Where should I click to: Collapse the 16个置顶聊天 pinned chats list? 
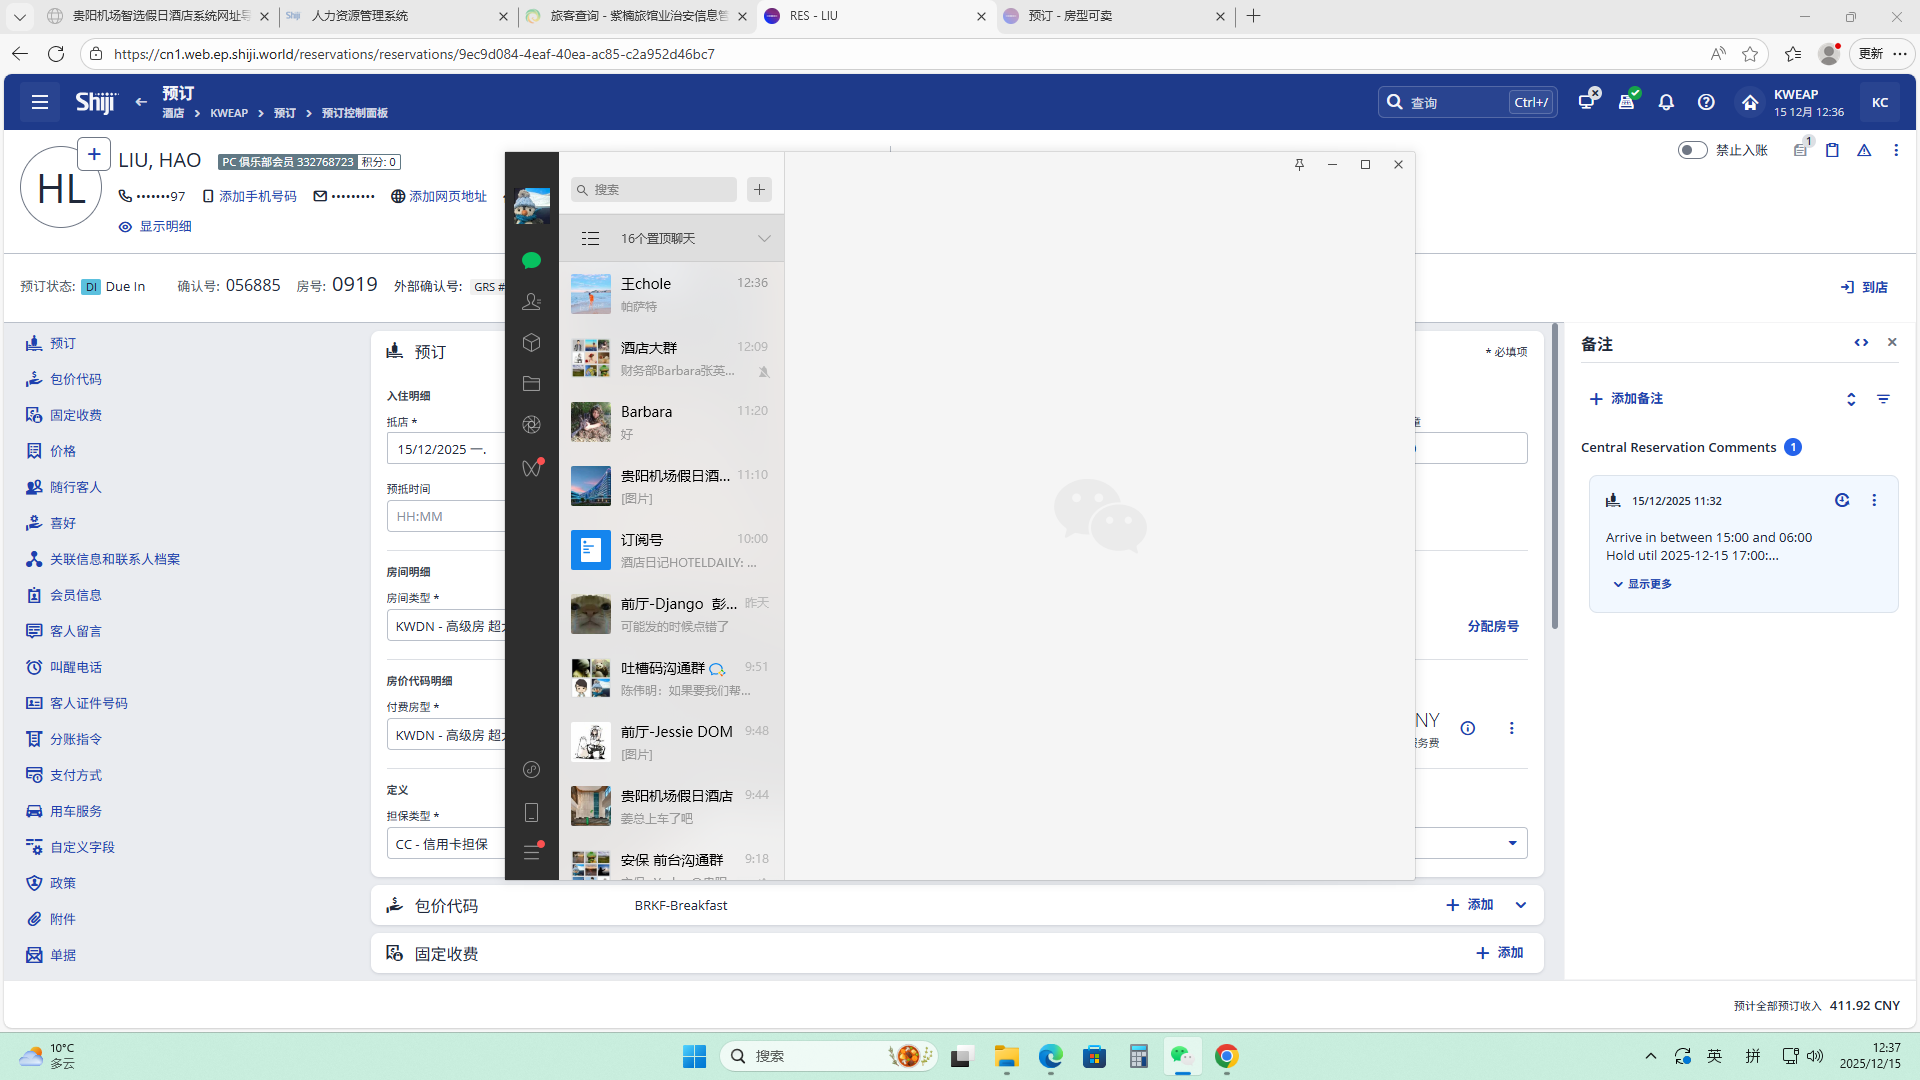point(764,238)
